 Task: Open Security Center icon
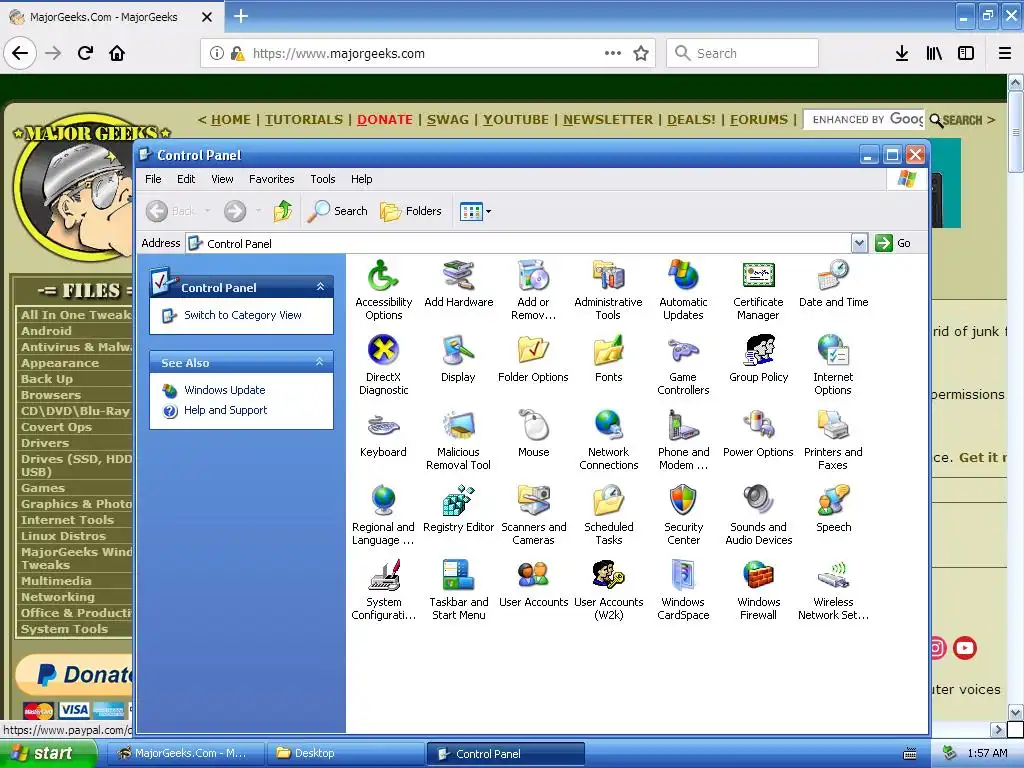(x=683, y=515)
